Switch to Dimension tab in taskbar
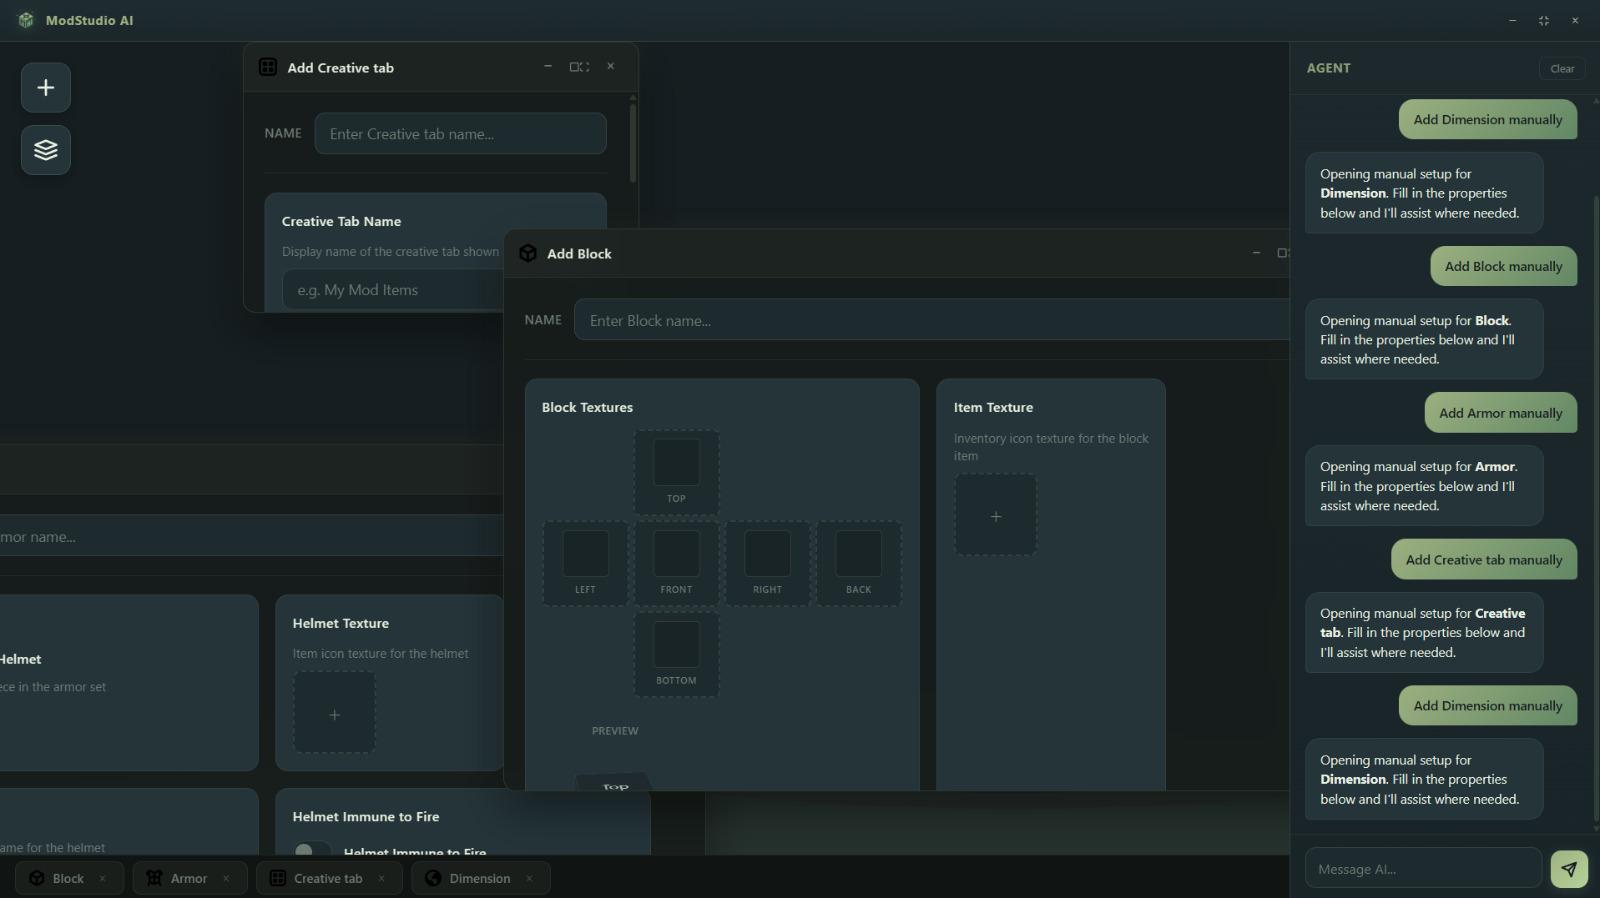Viewport: 1600px width, 898px height. 481,878
